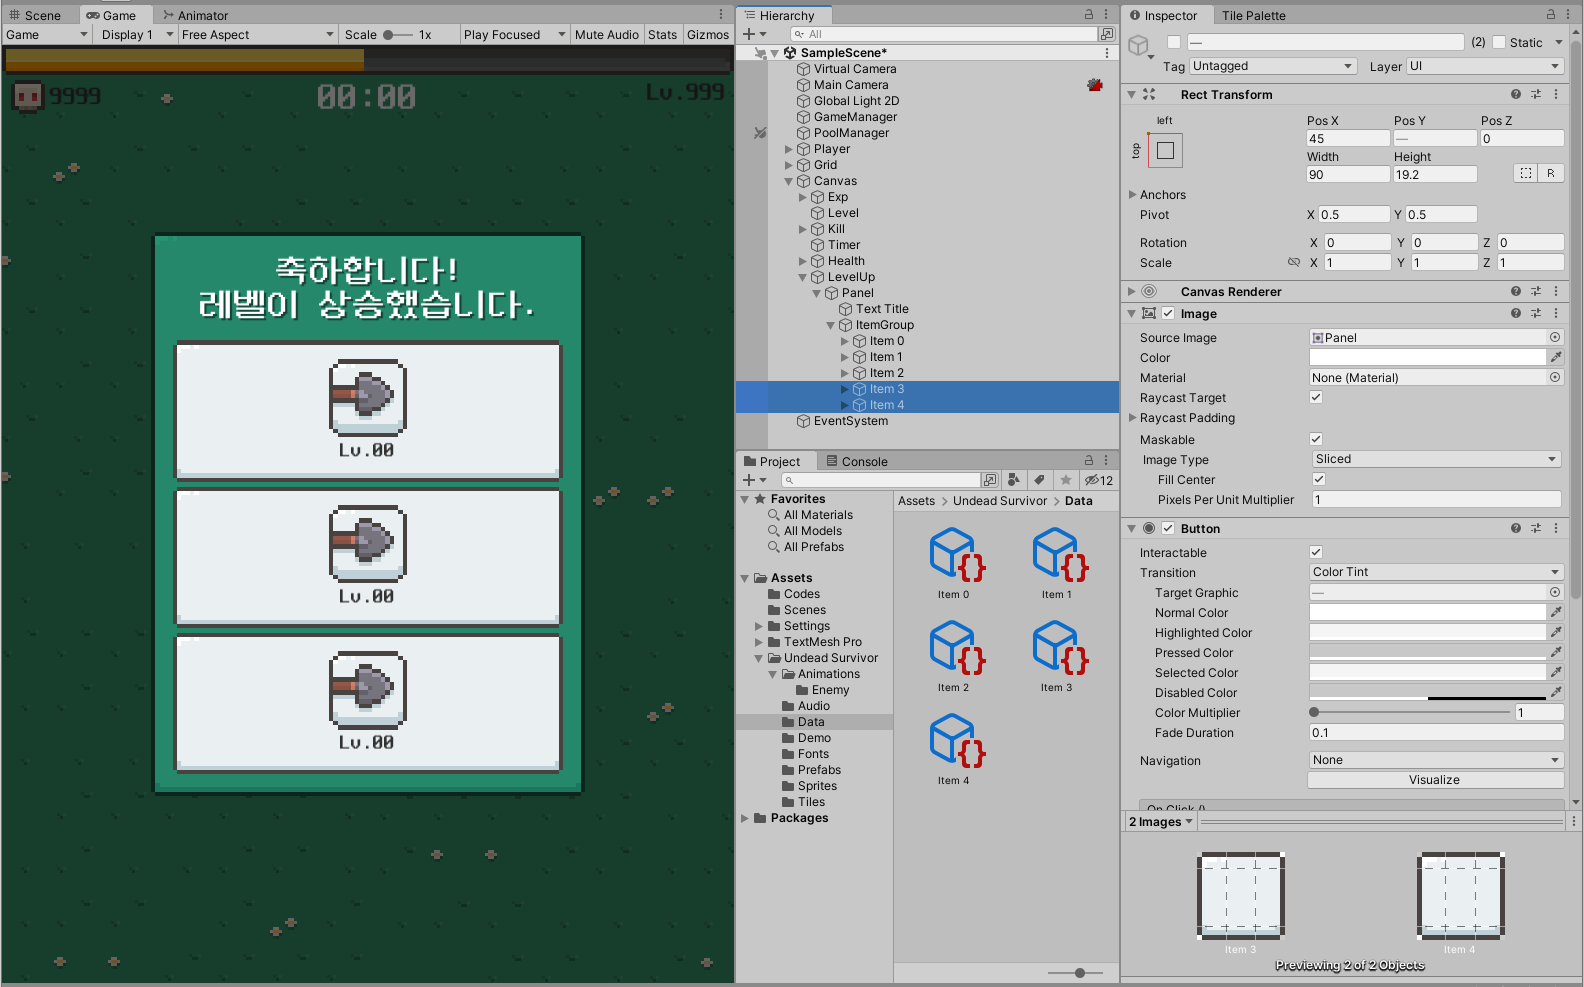Click the constrained proportions link icon beside Scale
Viewport: 1584px width, 987px height.
click(x=1294, y=262)
